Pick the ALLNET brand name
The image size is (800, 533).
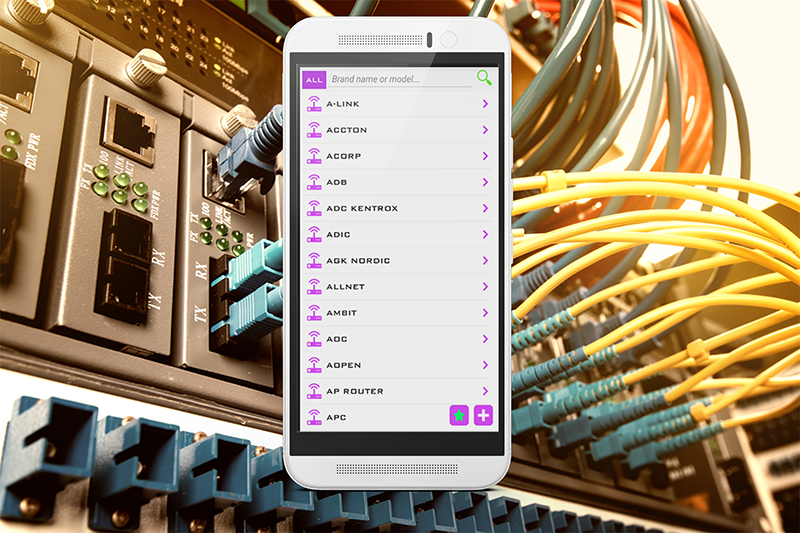tap(345, 287)
